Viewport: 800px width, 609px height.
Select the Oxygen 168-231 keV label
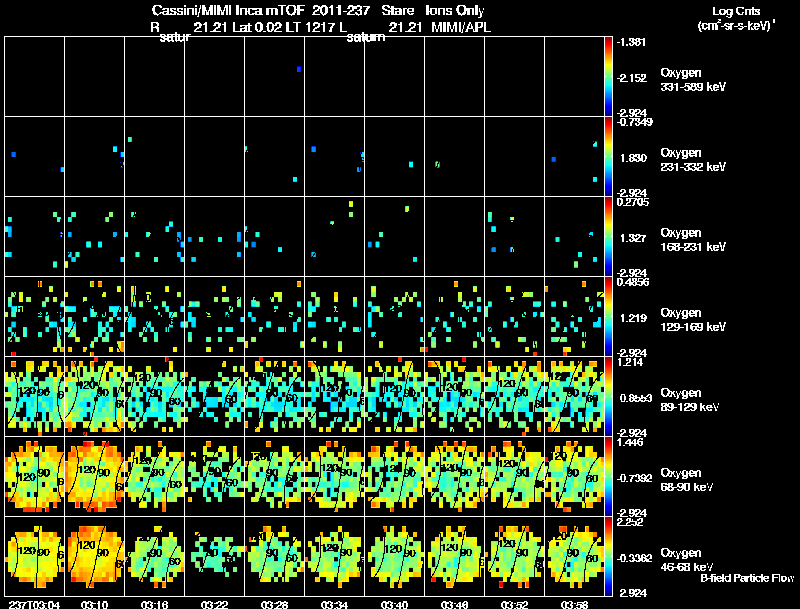693,240
